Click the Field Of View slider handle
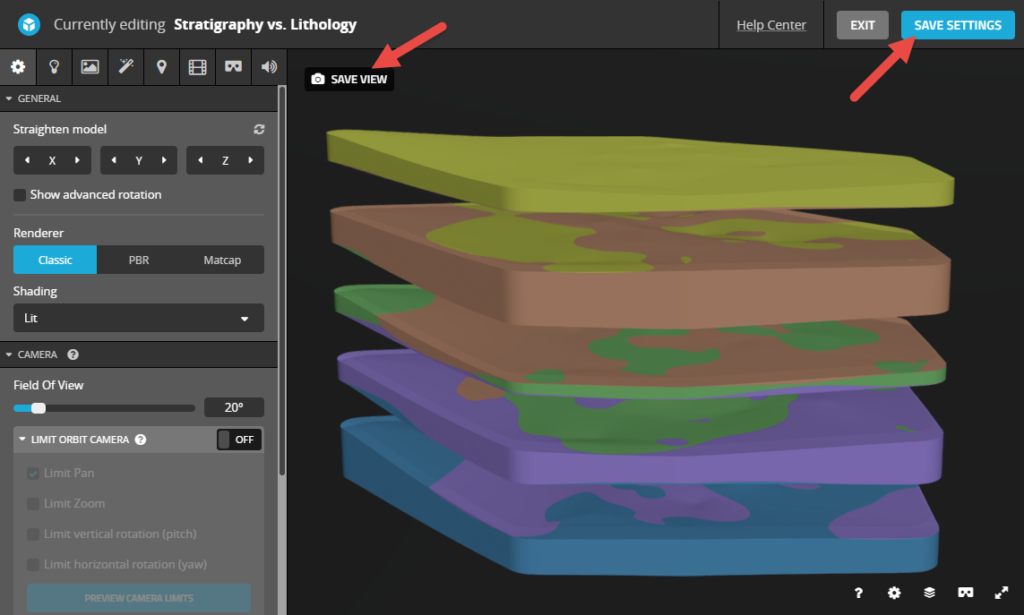Image resolution: width=1024 pixels, height=615 pixels. click(x=39, y=408)
